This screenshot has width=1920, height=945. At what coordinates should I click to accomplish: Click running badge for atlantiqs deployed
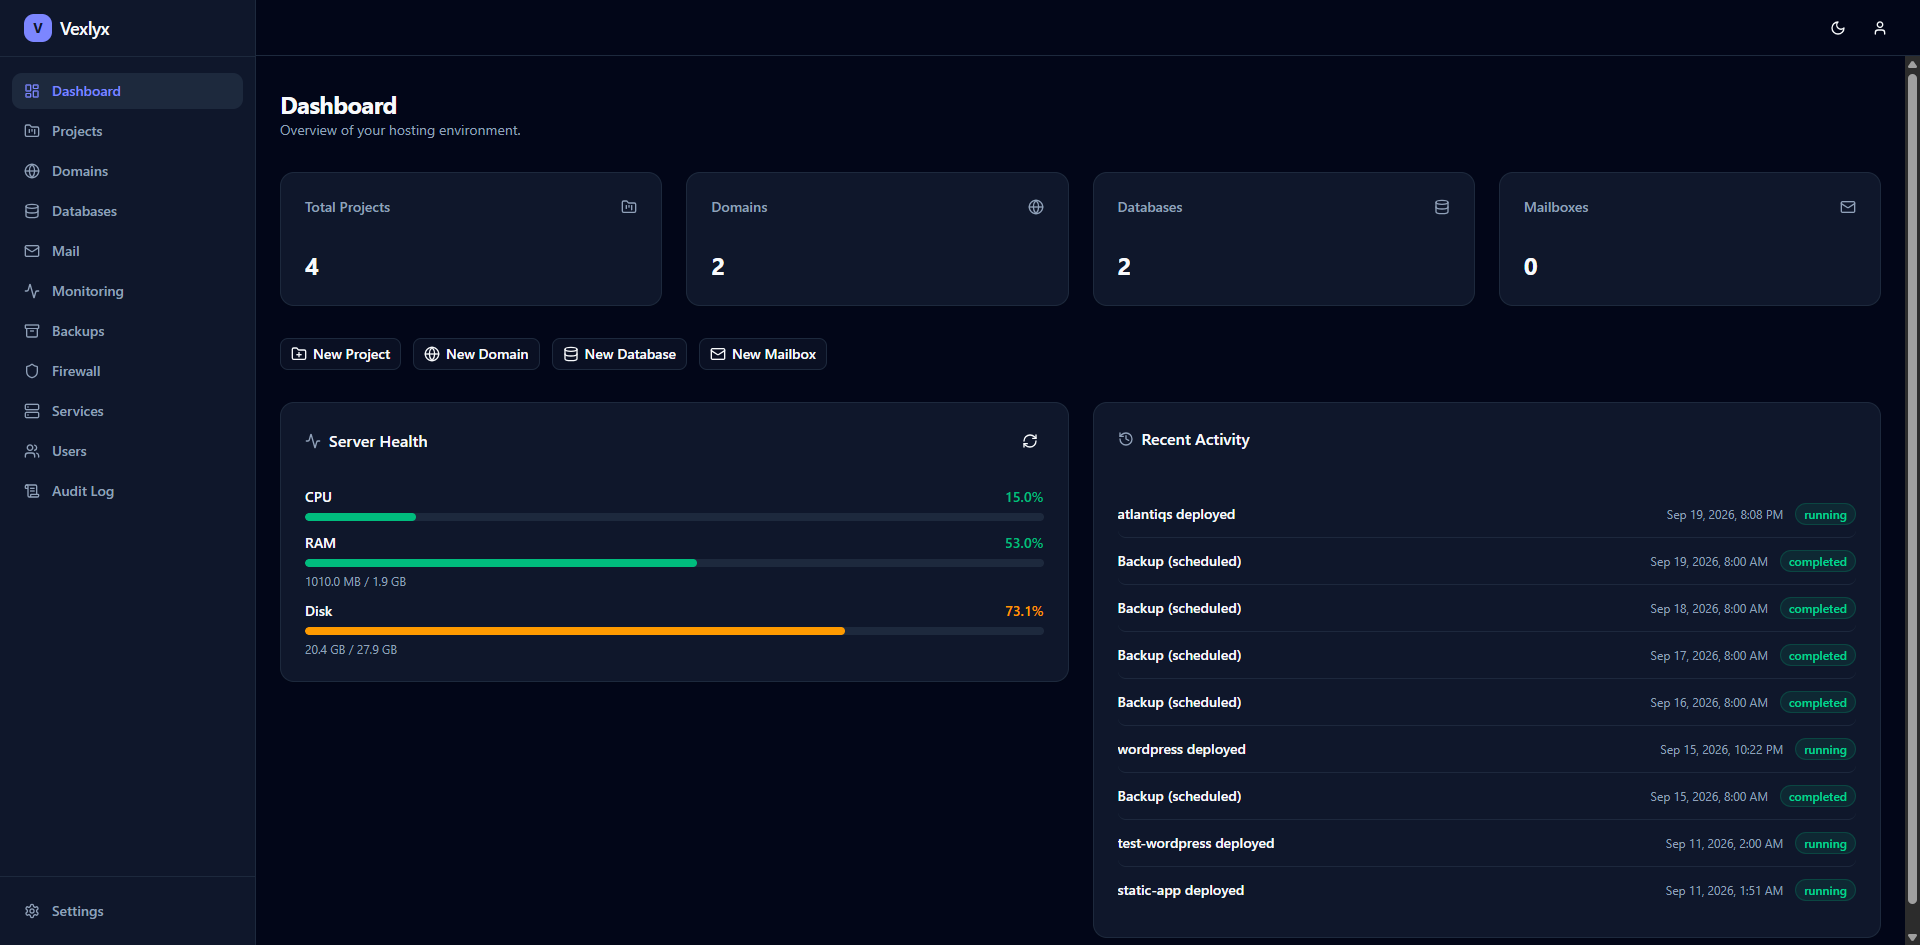(1825, 515)
